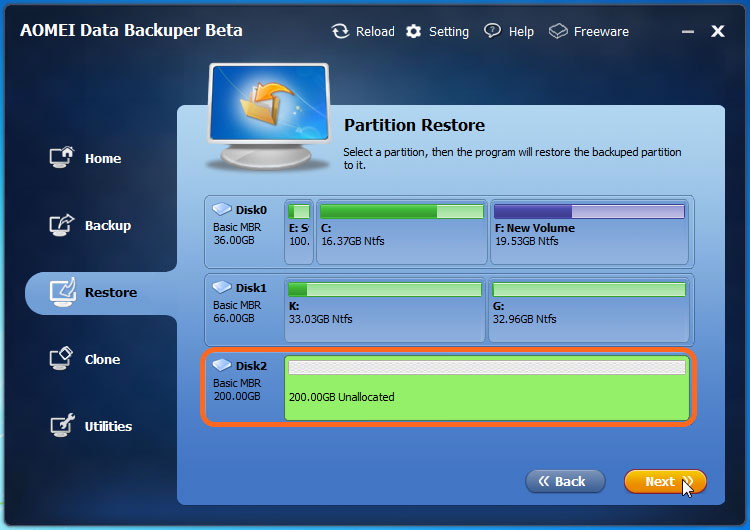Click the Disk2 200.00GB size text
The image size is (750, 530).
237,396
